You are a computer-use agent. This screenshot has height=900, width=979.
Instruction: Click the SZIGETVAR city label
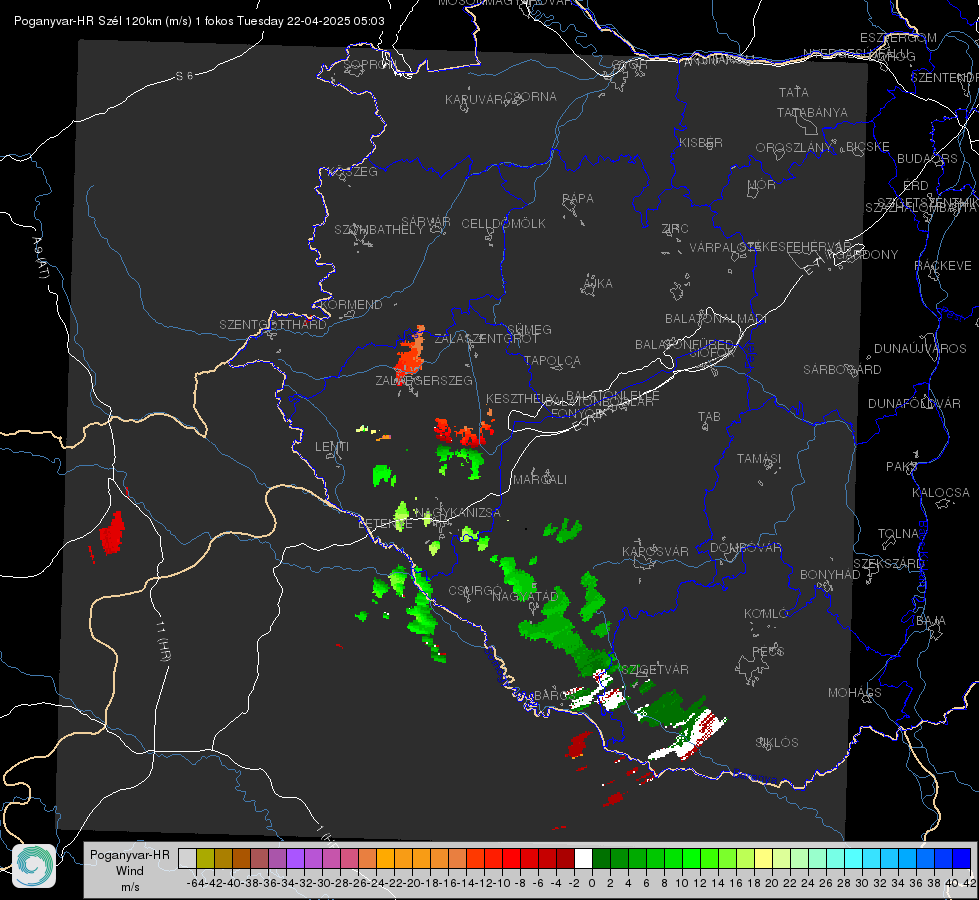(654, 670)
